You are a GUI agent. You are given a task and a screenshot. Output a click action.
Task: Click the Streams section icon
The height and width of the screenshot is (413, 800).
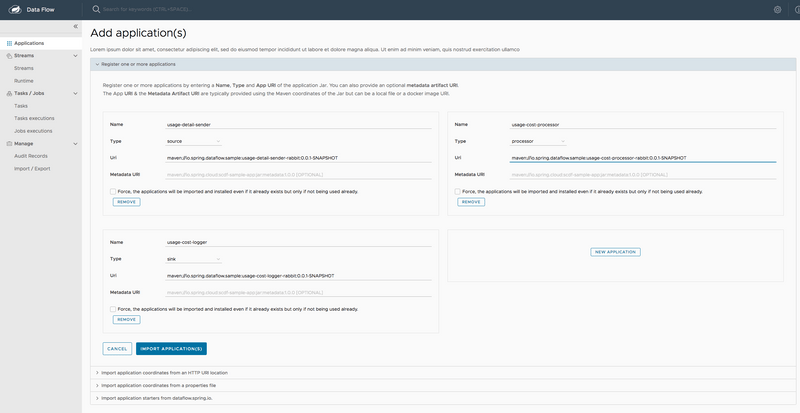[9, 56]
